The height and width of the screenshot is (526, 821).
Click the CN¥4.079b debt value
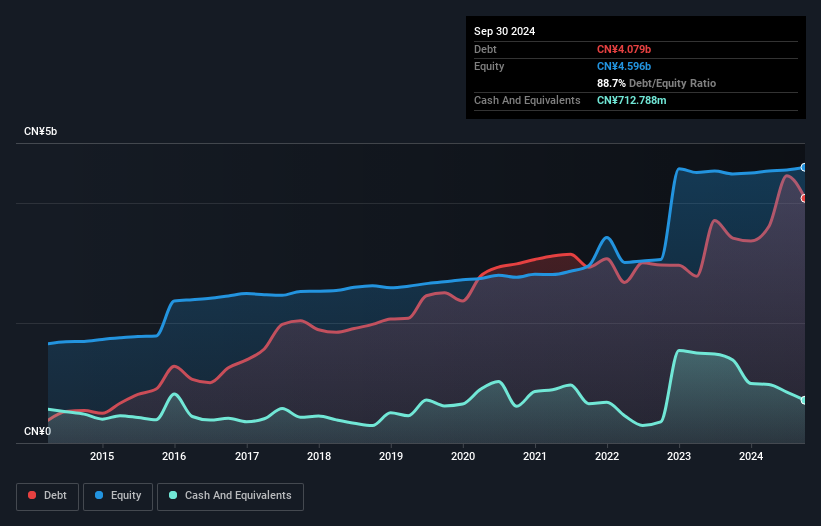(x=624, y=49)
